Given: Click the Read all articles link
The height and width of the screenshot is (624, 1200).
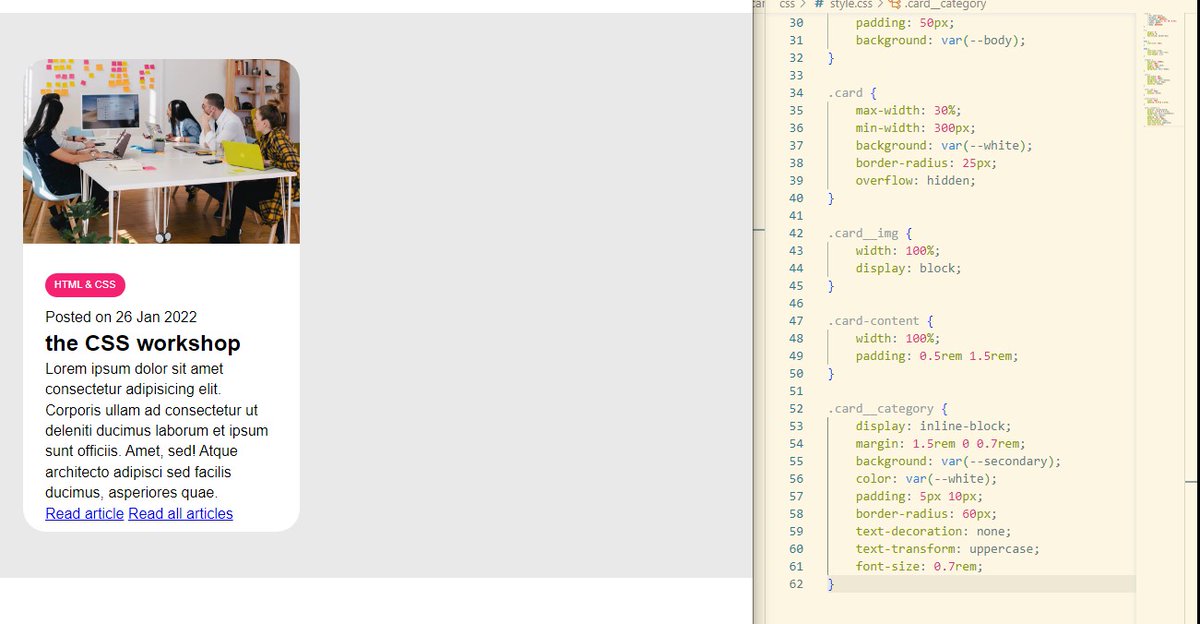Looking at the screenshot, I should coord(180,513).
